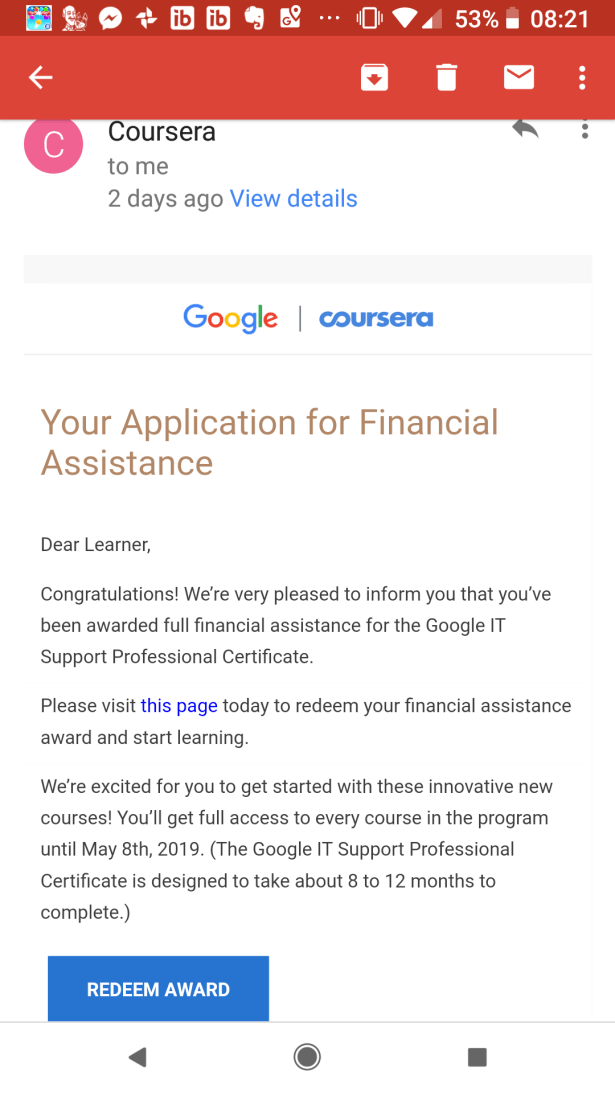Tap the email heading 'Your Application for Financial Assistance'

pos(269,442)
